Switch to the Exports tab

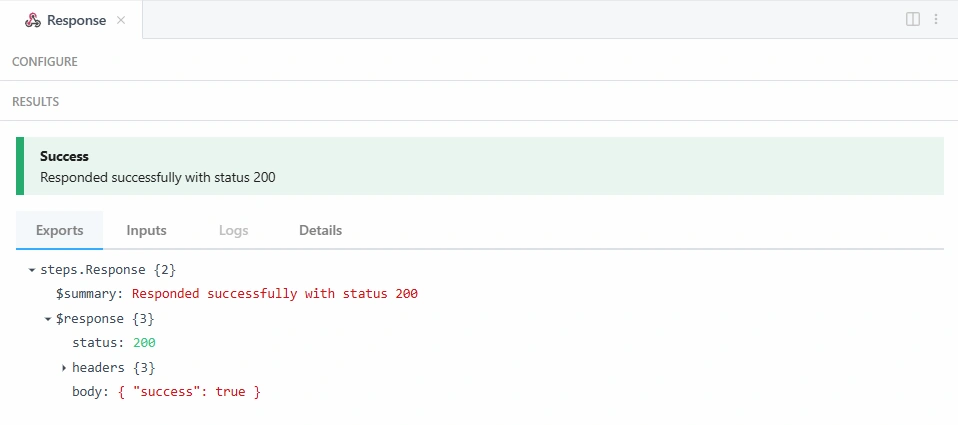coord(59,230)
